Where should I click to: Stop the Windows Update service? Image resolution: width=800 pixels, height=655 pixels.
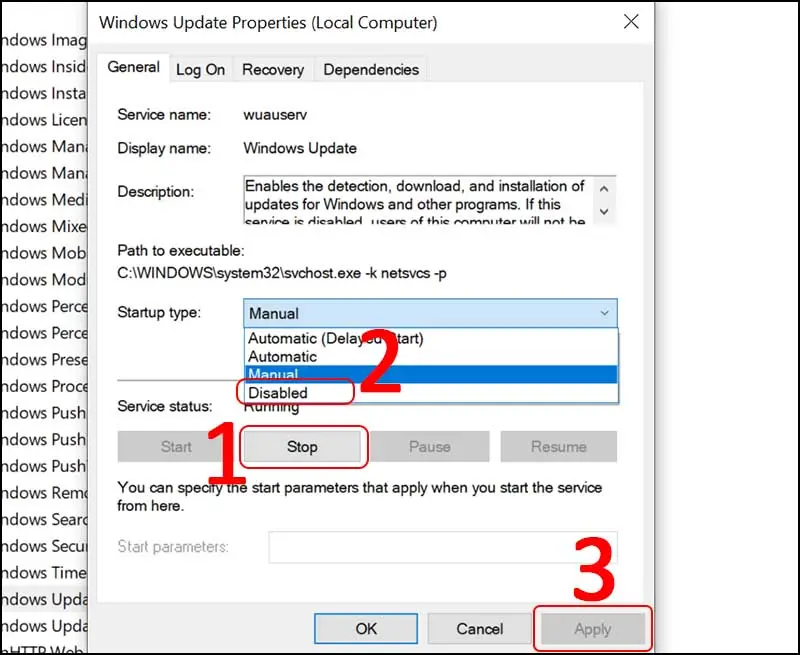click(302, 447)
